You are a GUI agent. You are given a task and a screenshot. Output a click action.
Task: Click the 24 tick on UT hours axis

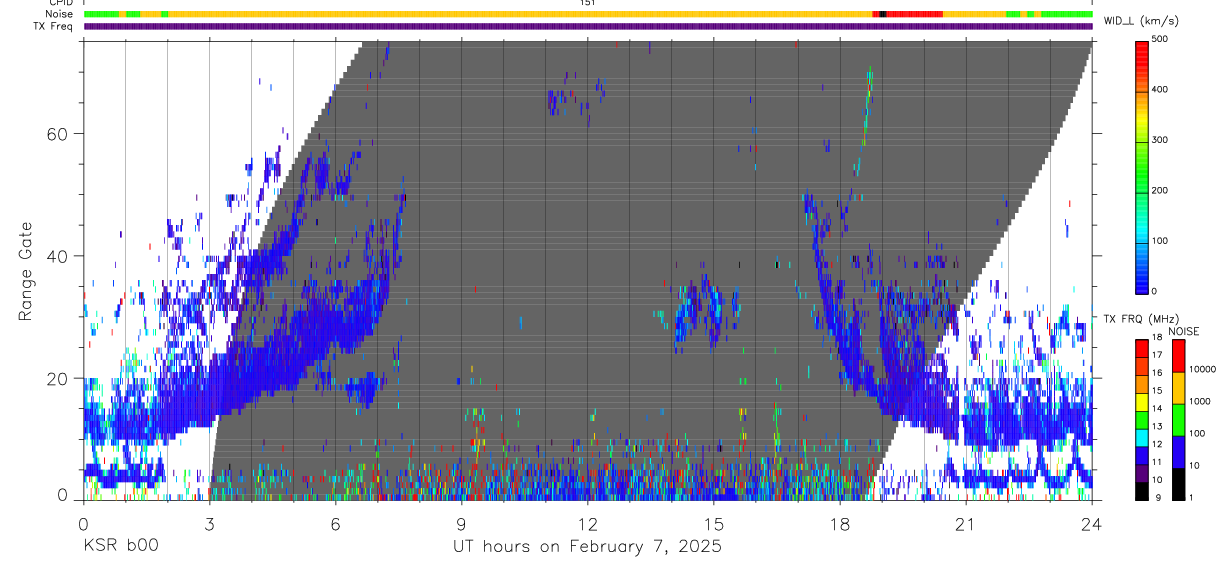(1091, 524)
